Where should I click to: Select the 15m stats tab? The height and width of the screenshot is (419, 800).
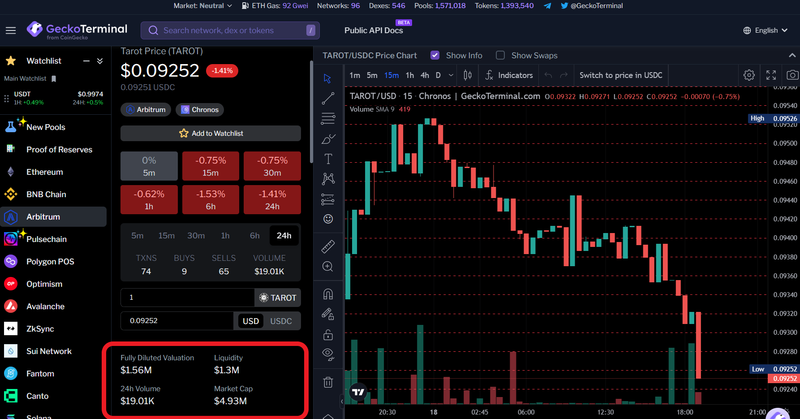[166, 236]
